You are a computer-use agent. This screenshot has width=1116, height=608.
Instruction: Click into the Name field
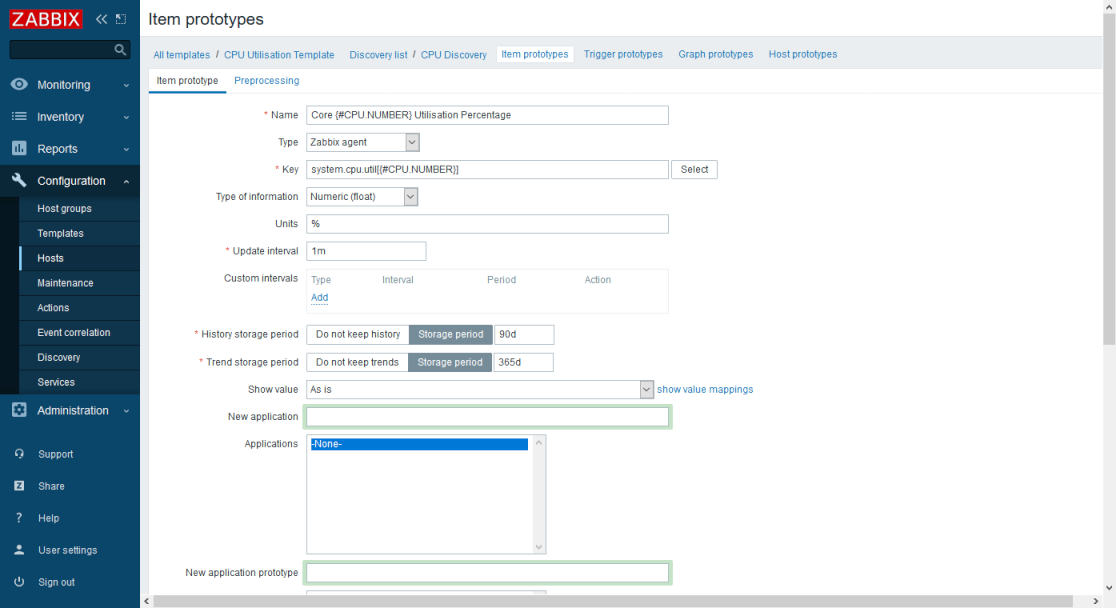pos(488,115)
